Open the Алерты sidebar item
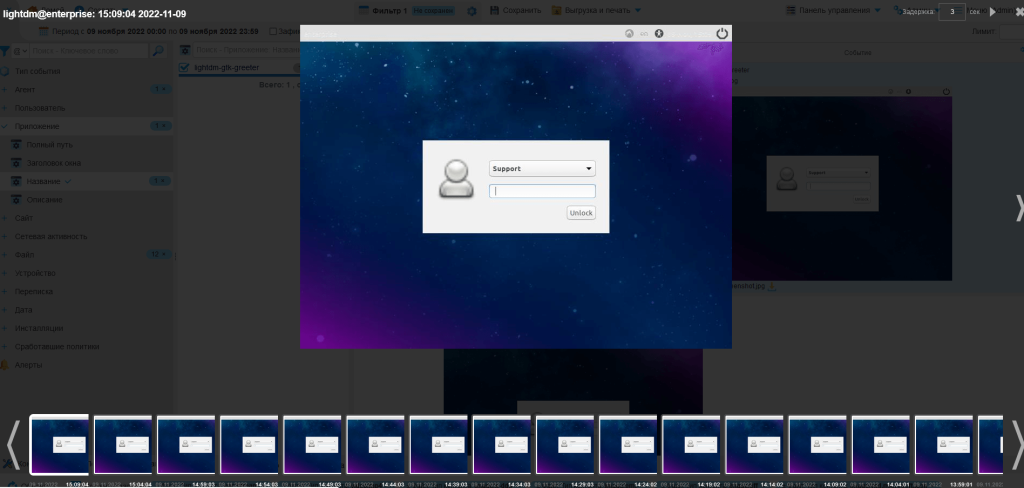The width and height of the screenshot is (1024, 488). coord(28,365)
